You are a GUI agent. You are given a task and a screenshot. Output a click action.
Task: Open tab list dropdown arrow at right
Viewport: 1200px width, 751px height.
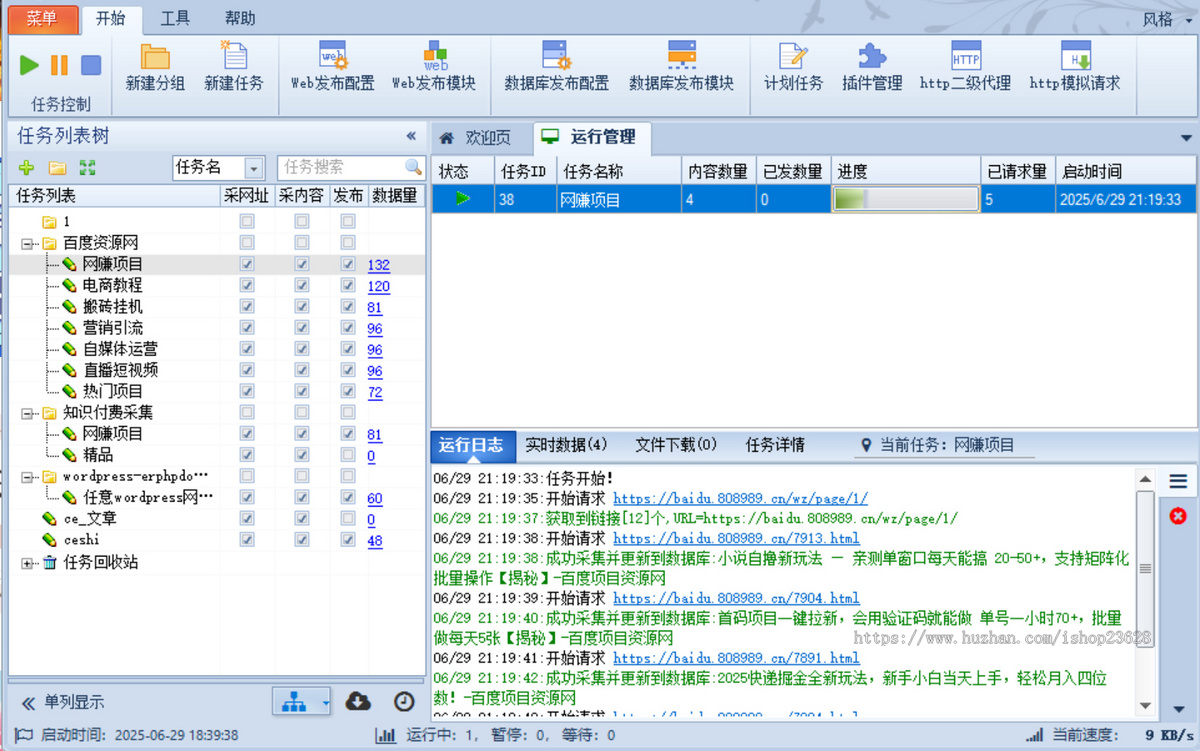[x=1187, y=138]
